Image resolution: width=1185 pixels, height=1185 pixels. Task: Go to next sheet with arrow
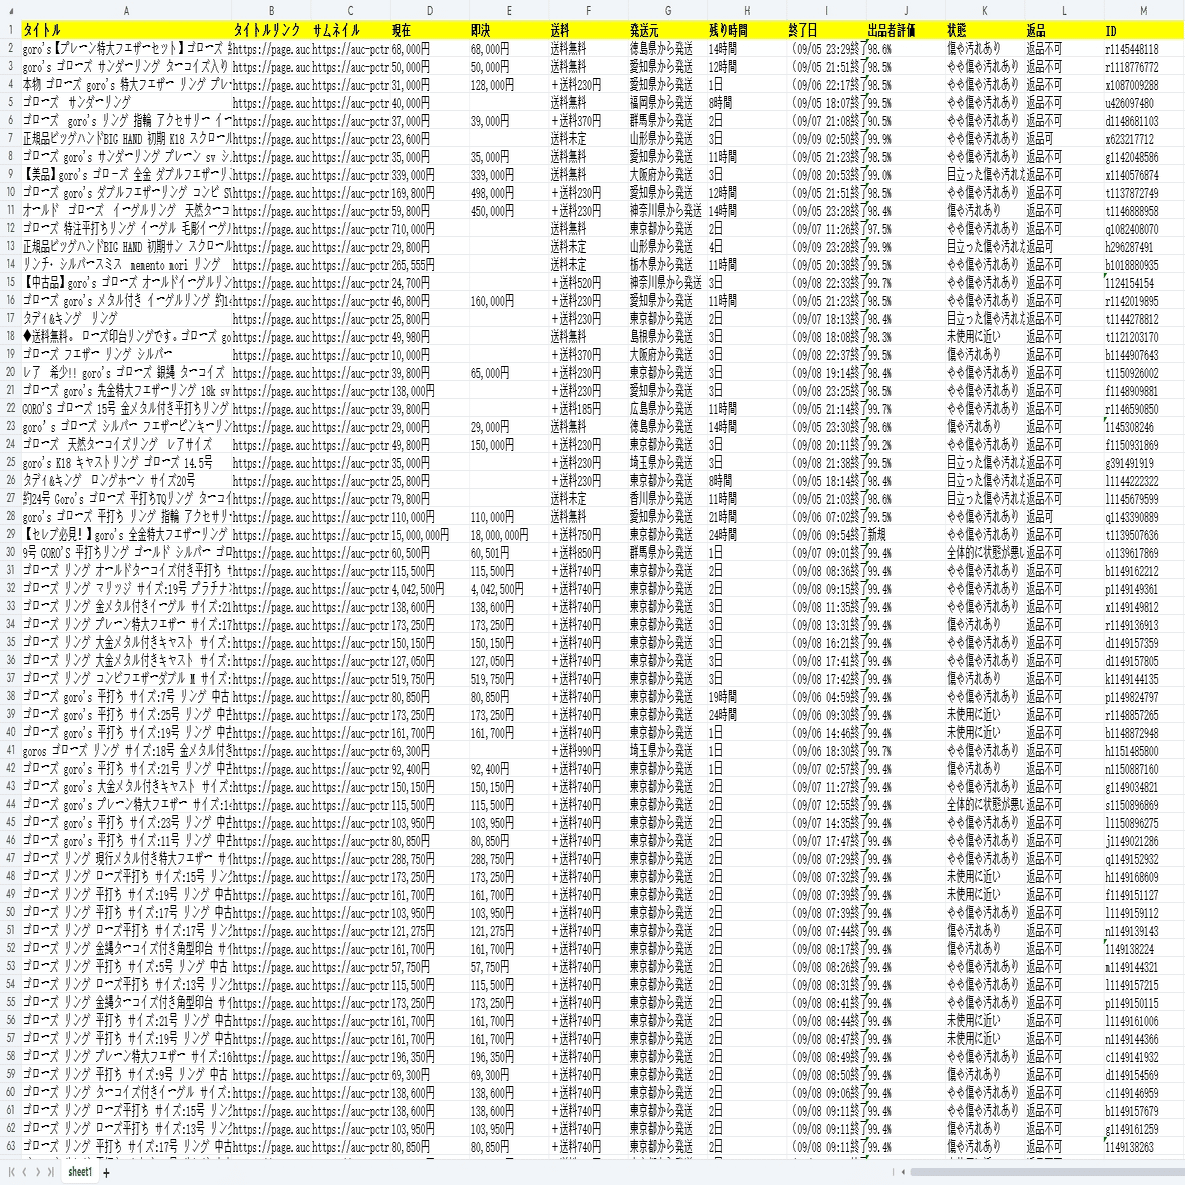pyautogui.click(x=38, y=1172)
